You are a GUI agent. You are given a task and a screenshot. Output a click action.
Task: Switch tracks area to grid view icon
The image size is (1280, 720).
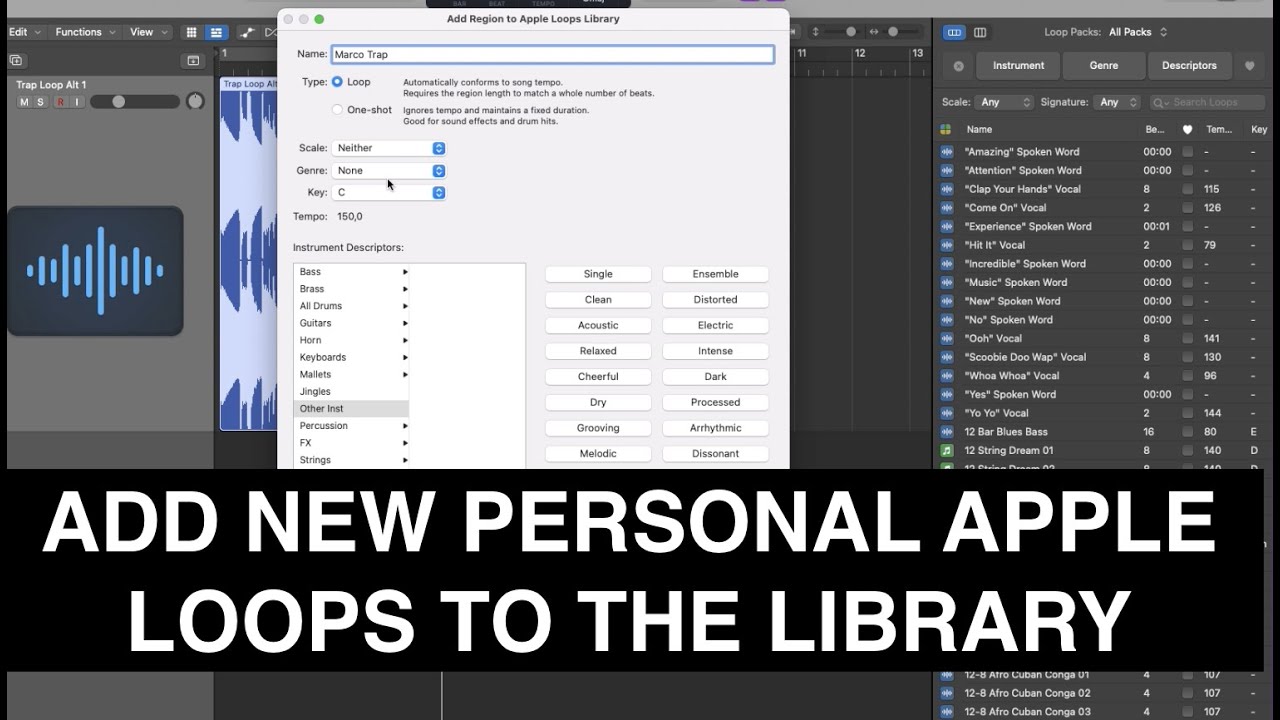[x=192, y=32]
